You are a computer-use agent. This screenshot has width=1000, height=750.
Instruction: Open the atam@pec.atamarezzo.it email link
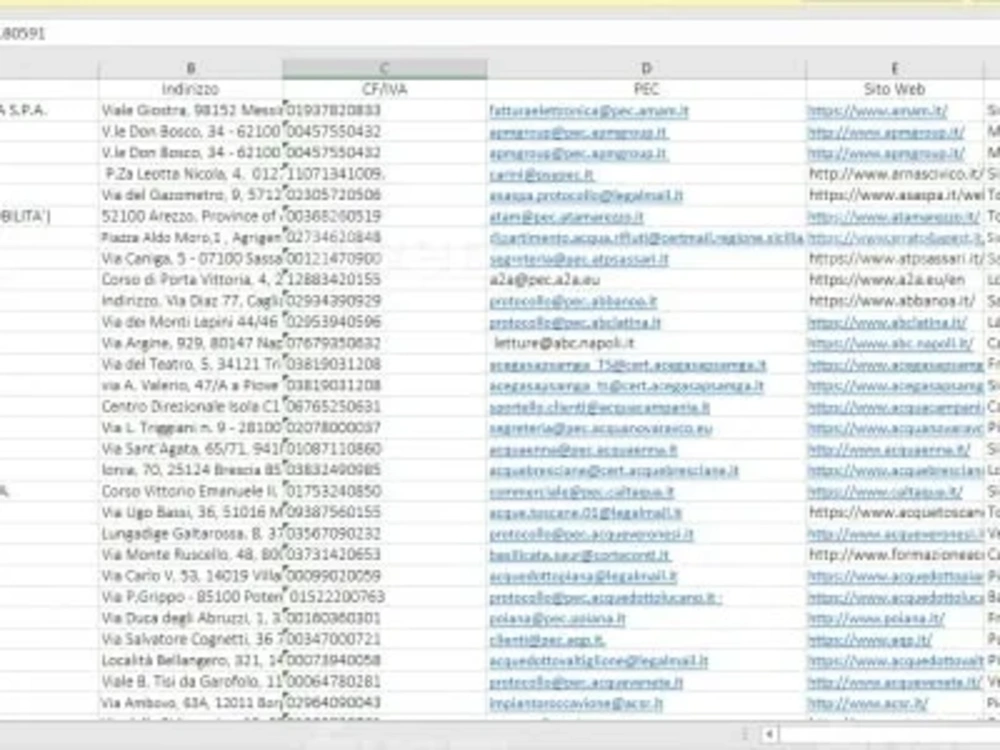click(x=566, y=217)
